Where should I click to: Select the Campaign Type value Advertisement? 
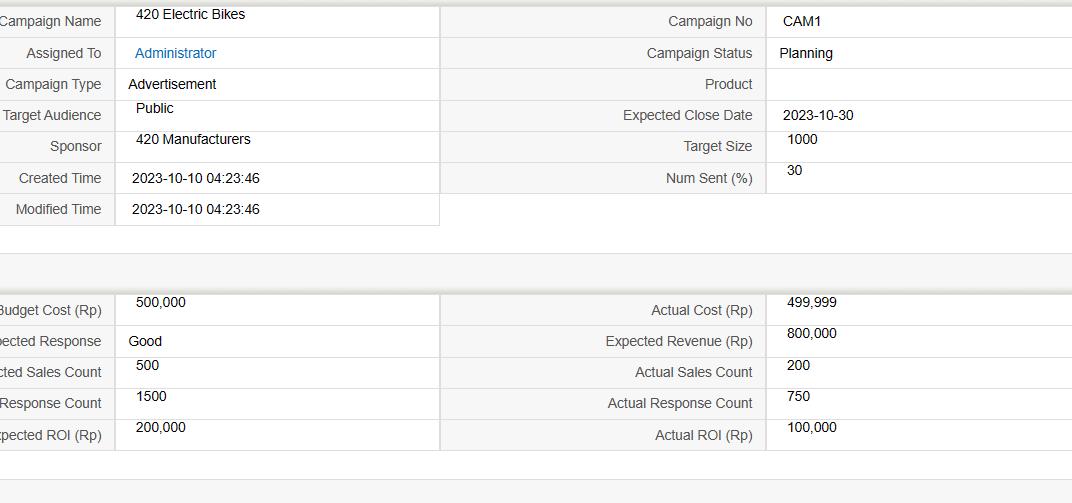tap(172, 84)
